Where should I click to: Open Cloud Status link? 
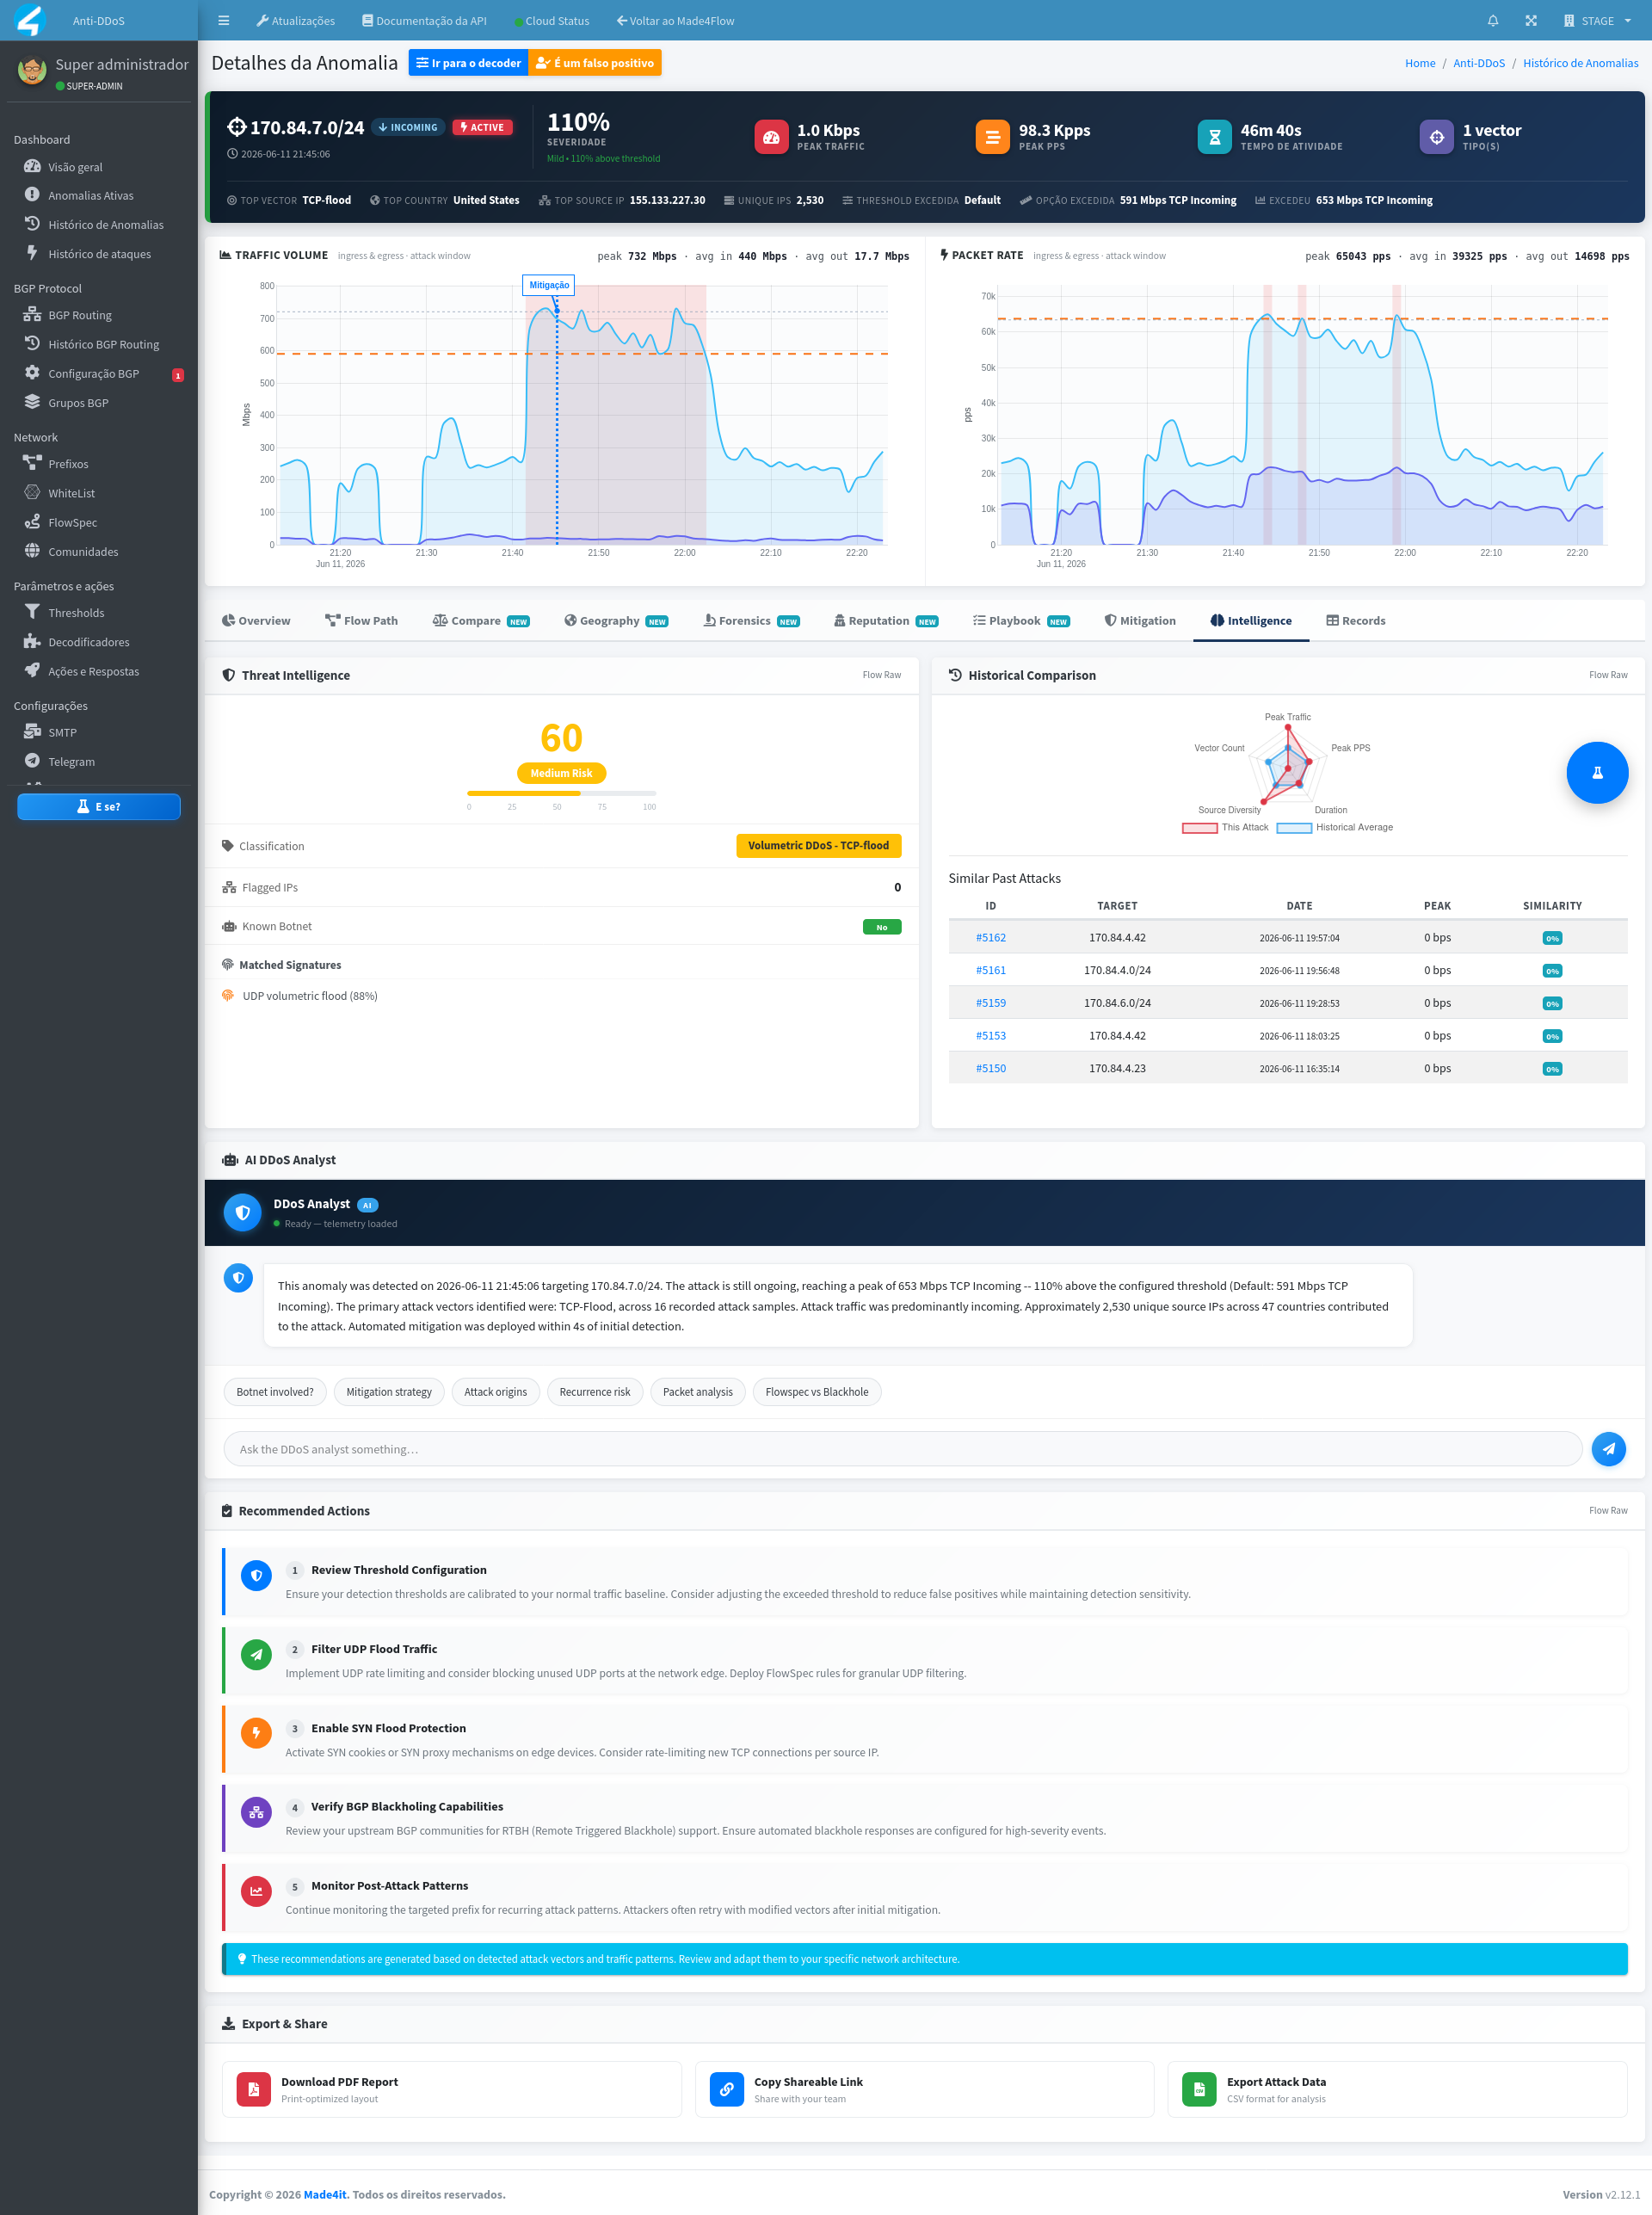click(x=552, y=20)
